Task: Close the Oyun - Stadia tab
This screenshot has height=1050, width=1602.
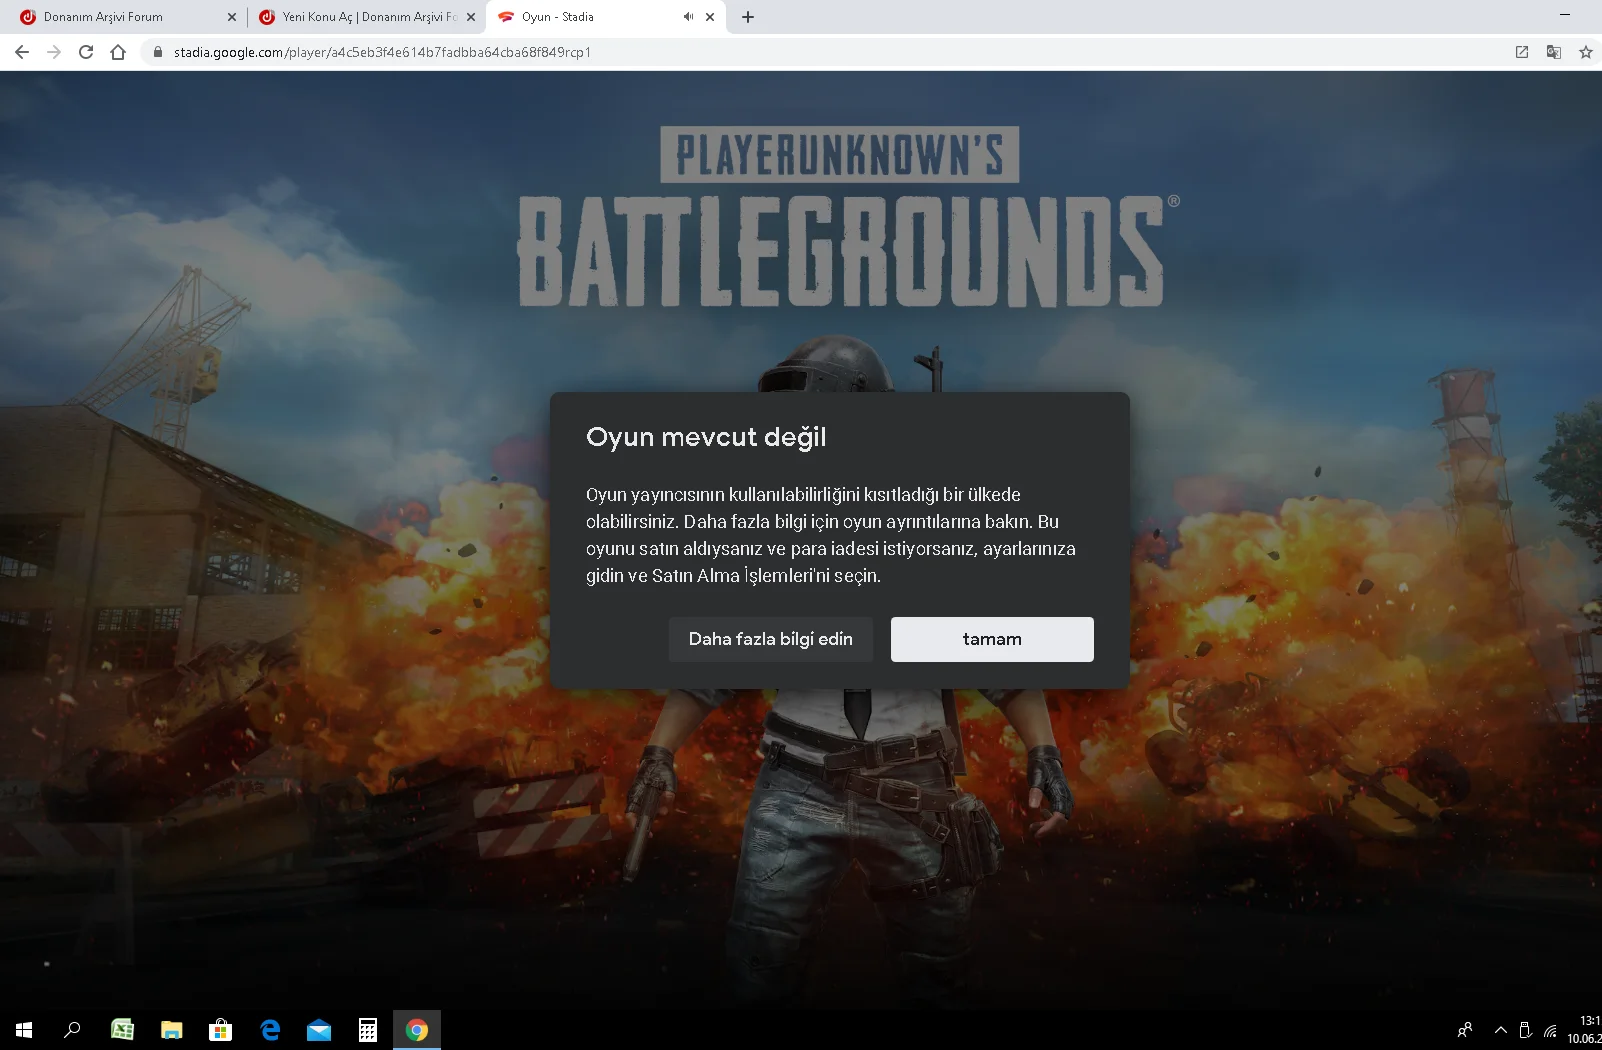Action: [710, 17]
